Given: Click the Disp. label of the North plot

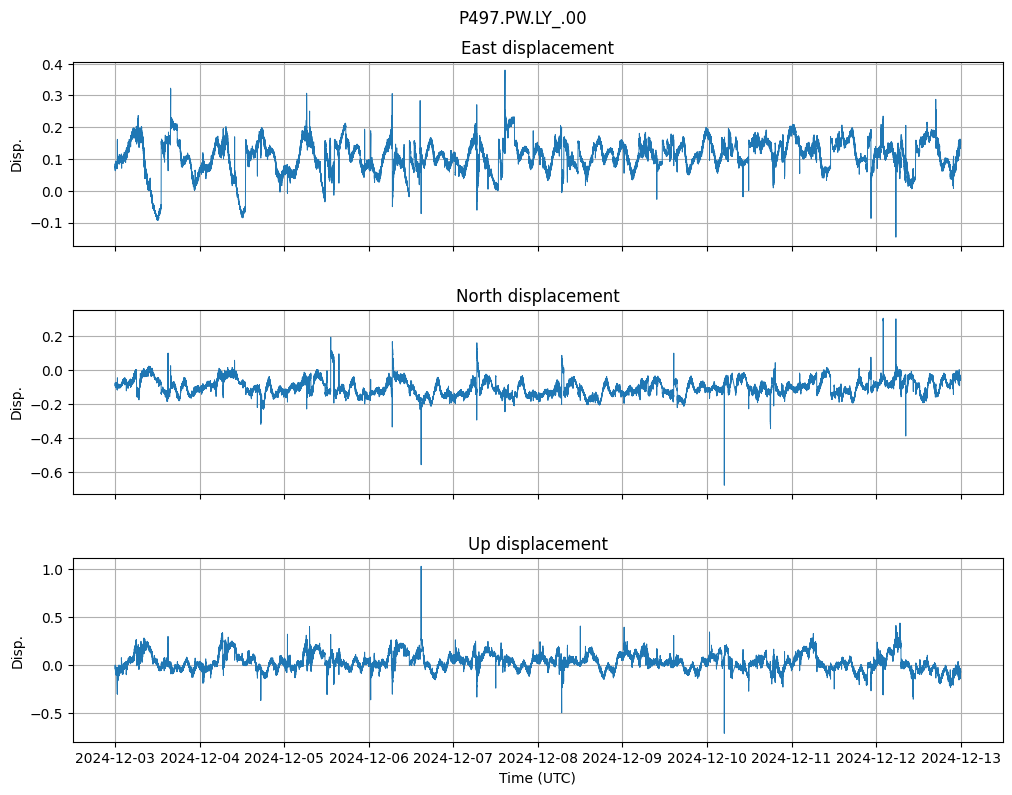Looking at the screenshot, I should tap(17, 402).
